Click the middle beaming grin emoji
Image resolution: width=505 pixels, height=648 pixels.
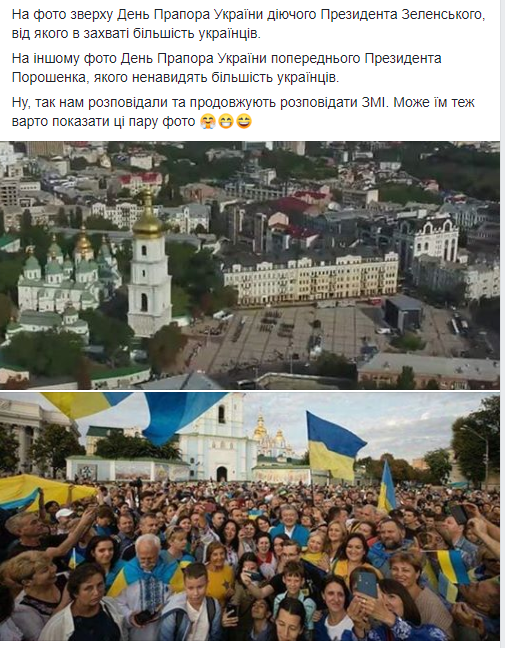click(226, 122)
